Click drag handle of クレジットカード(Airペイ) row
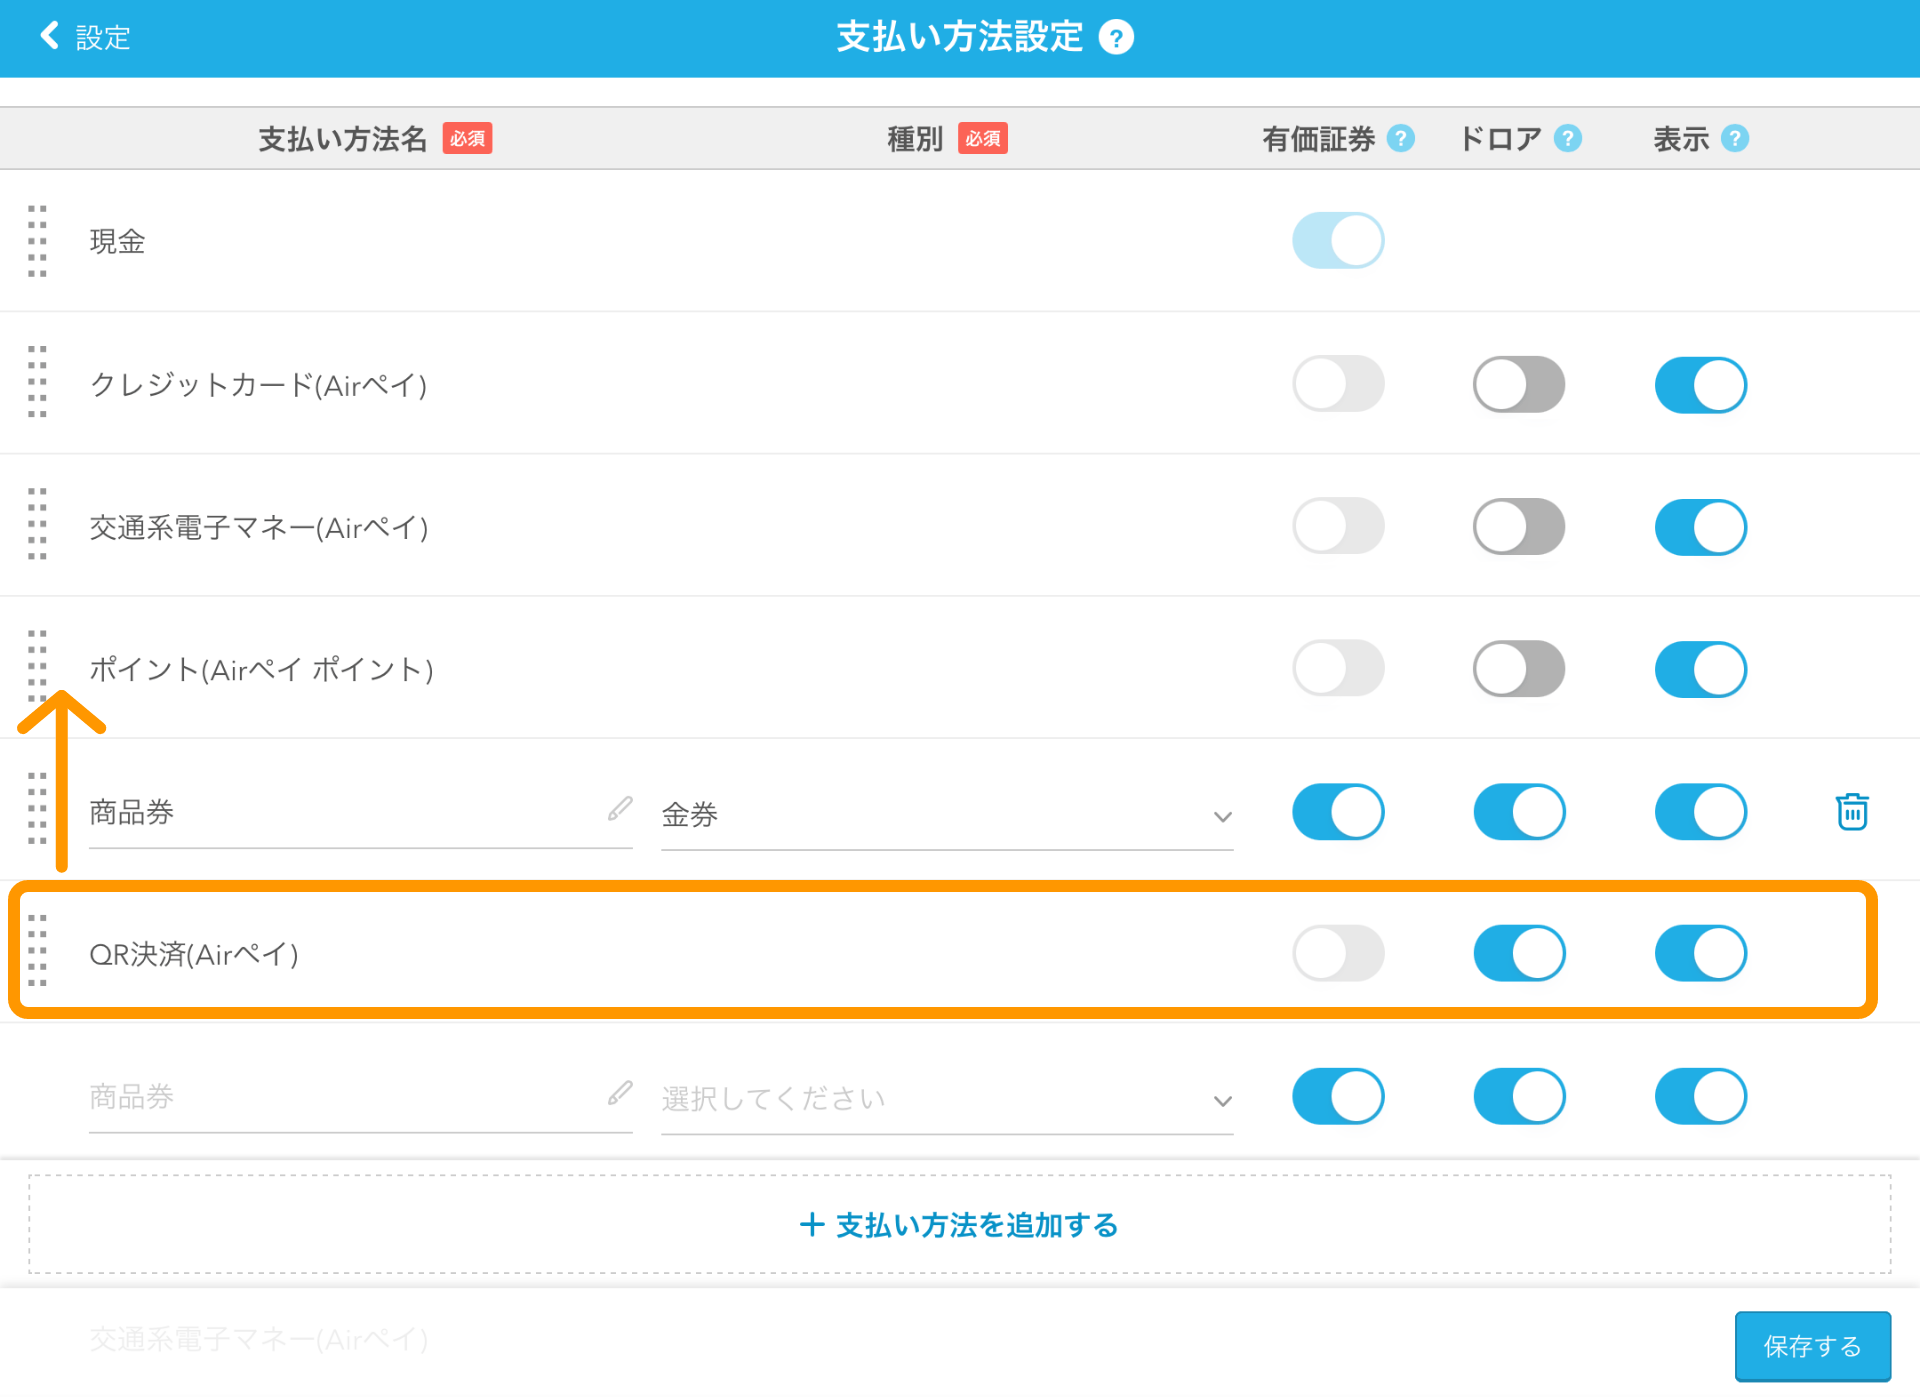Image resolution: width=1920 pixels, height=1400 pixels. click(x=37, y=382)
